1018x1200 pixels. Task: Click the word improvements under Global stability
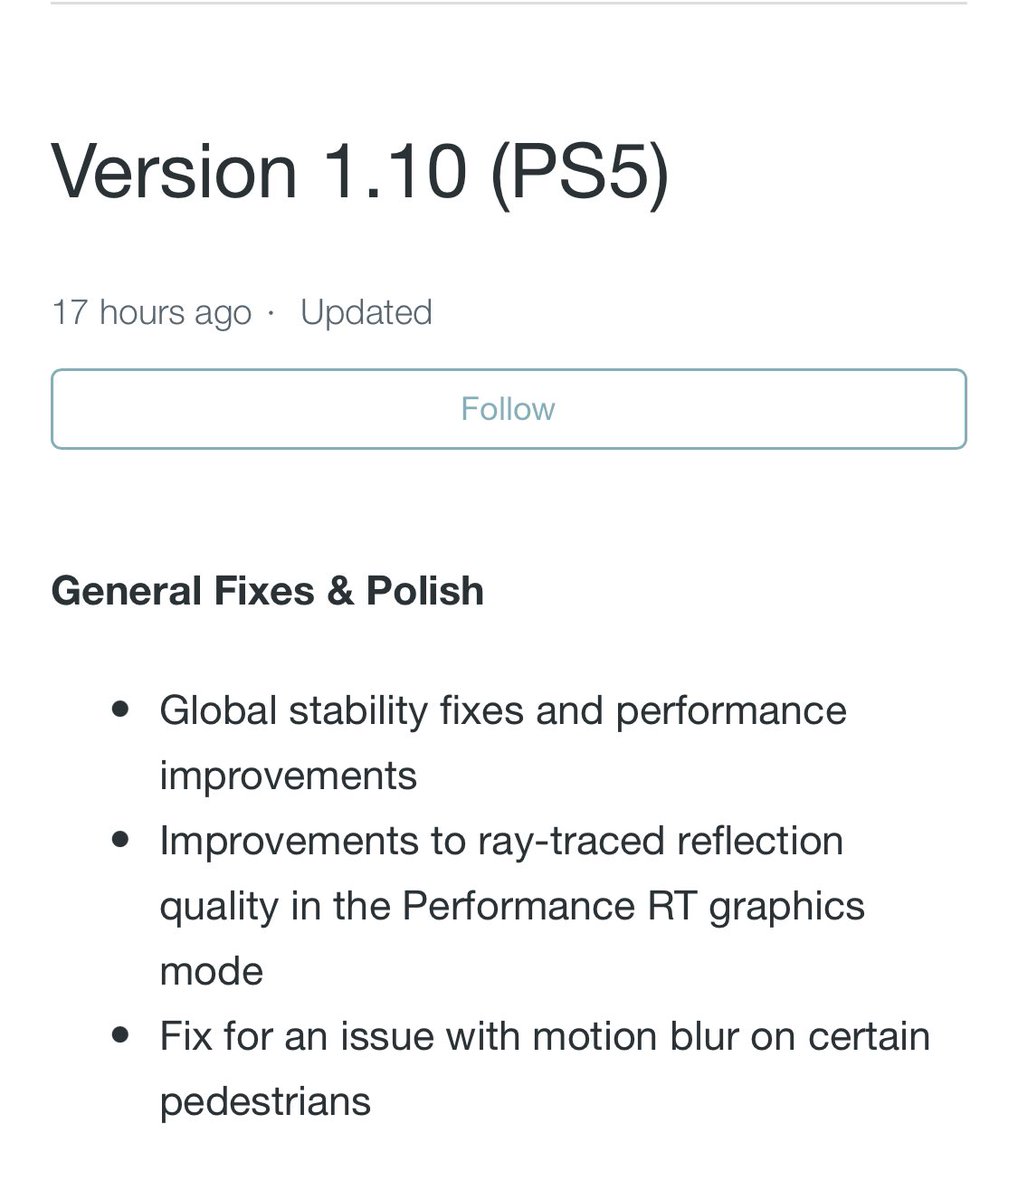coord(288,776)
